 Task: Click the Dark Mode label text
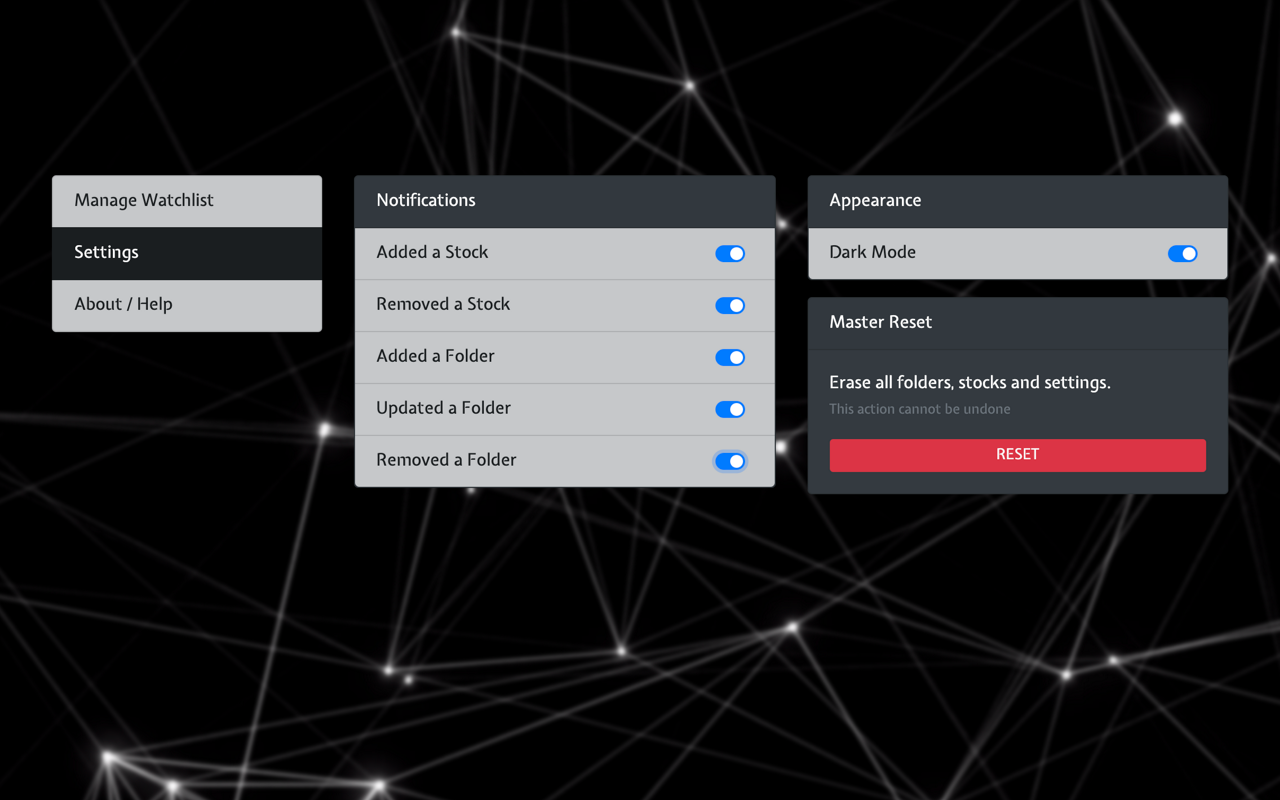click(872, 252)
